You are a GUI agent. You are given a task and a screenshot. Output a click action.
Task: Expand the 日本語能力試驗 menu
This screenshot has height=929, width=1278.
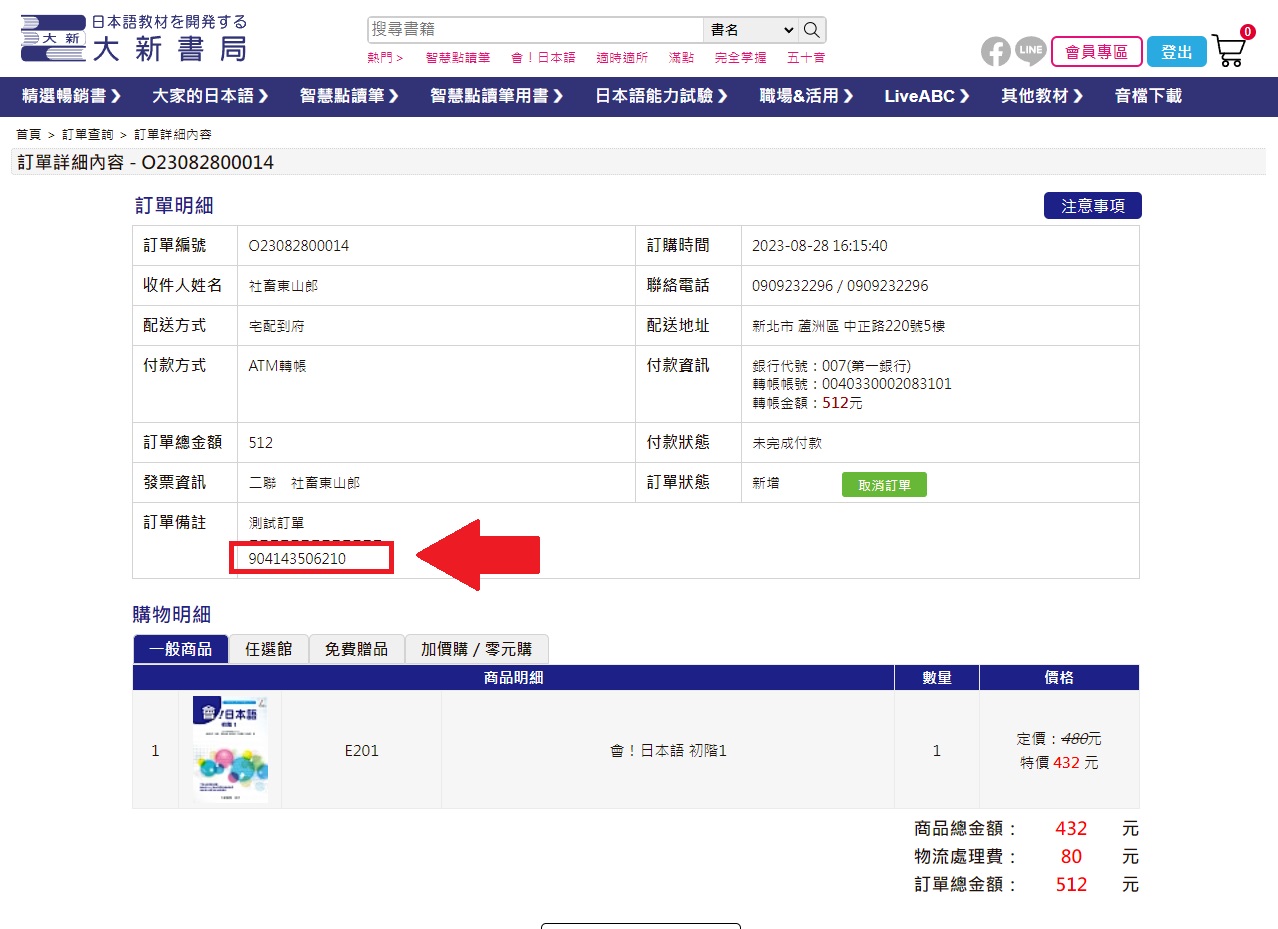[661, 96]
